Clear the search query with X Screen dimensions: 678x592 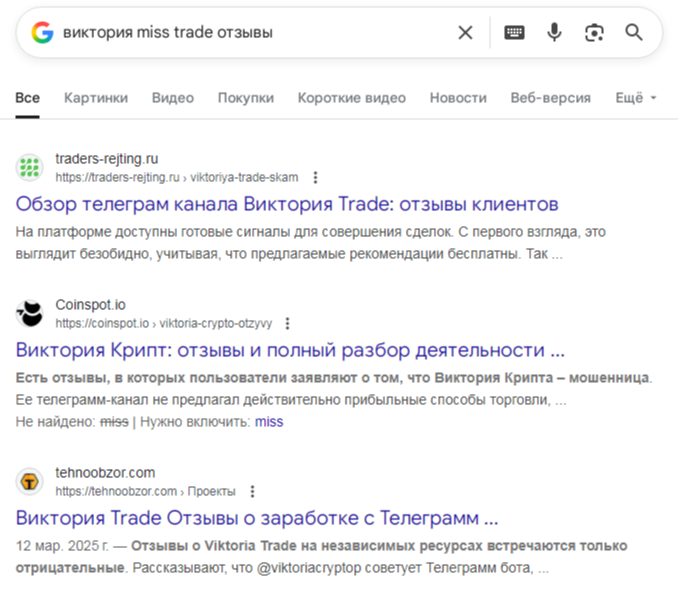pyautogui.click(x=465, y=33)
